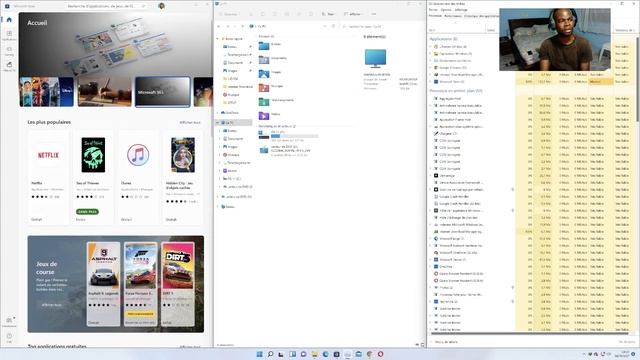Select Ce PC in navigation pane

[x=234, y=122]
